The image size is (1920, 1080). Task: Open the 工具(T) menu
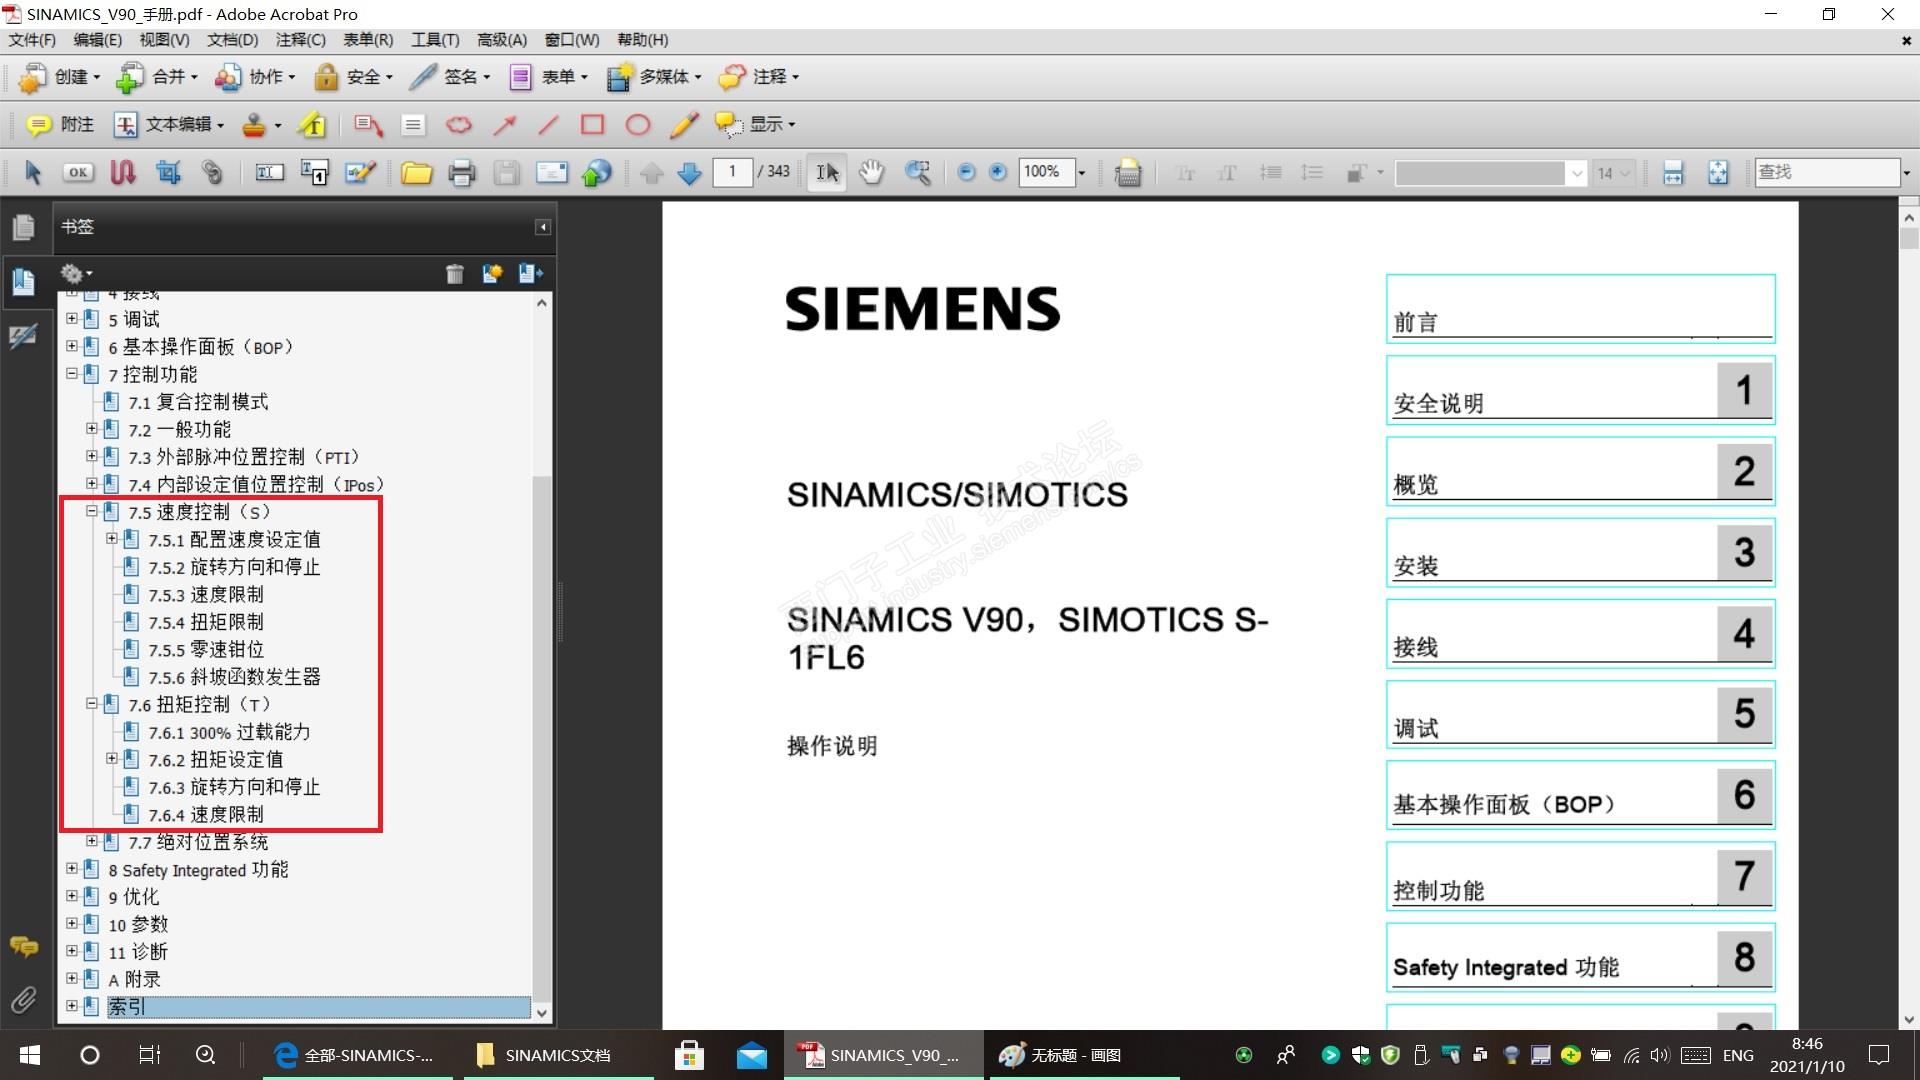tap(435, 40)
